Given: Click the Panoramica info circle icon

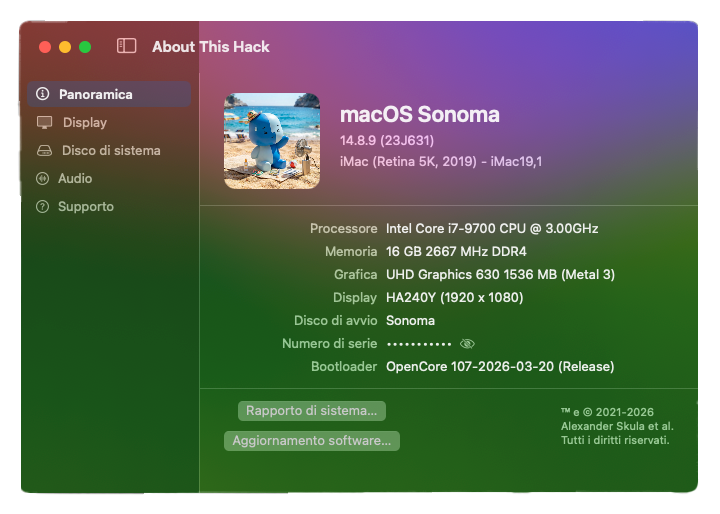Looking at the screenshot, I should (43, 94).
